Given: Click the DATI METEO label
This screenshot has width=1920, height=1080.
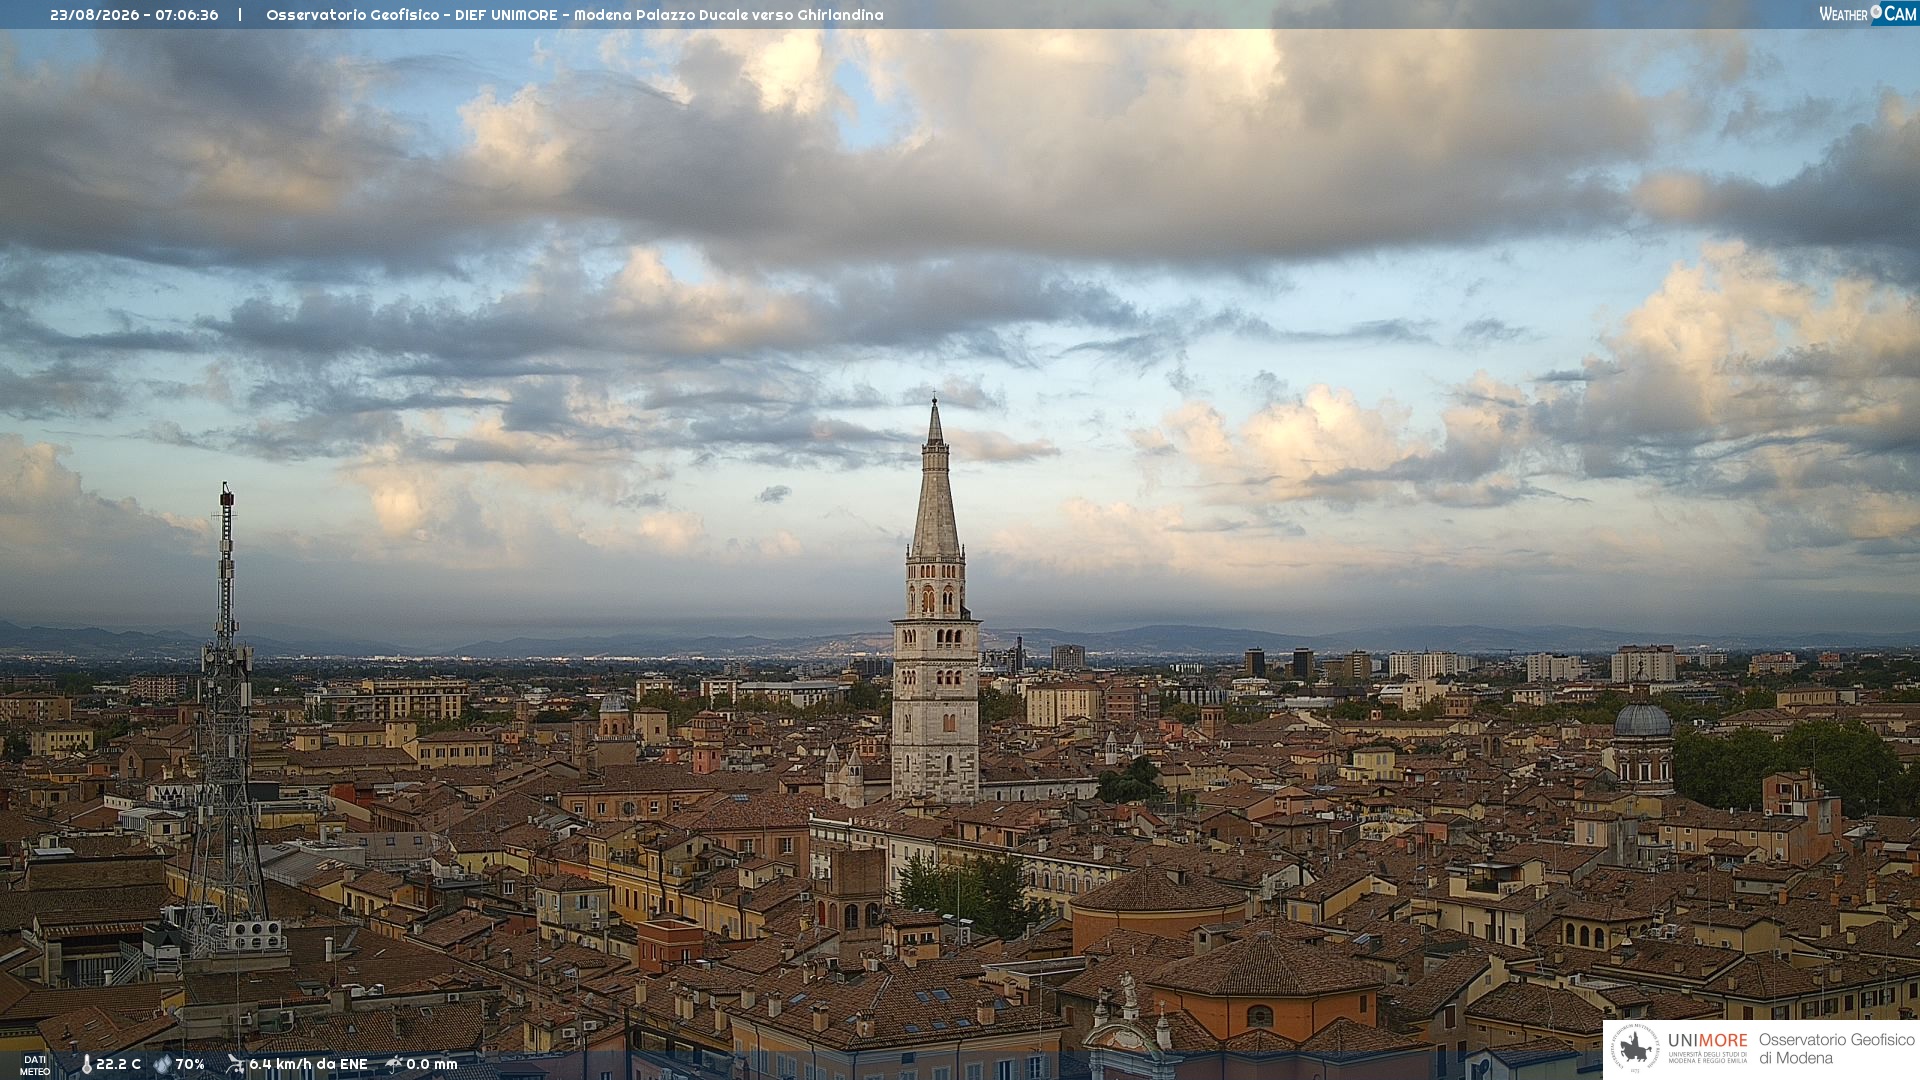Looking at the screenshot, I should coord(35,1065).
